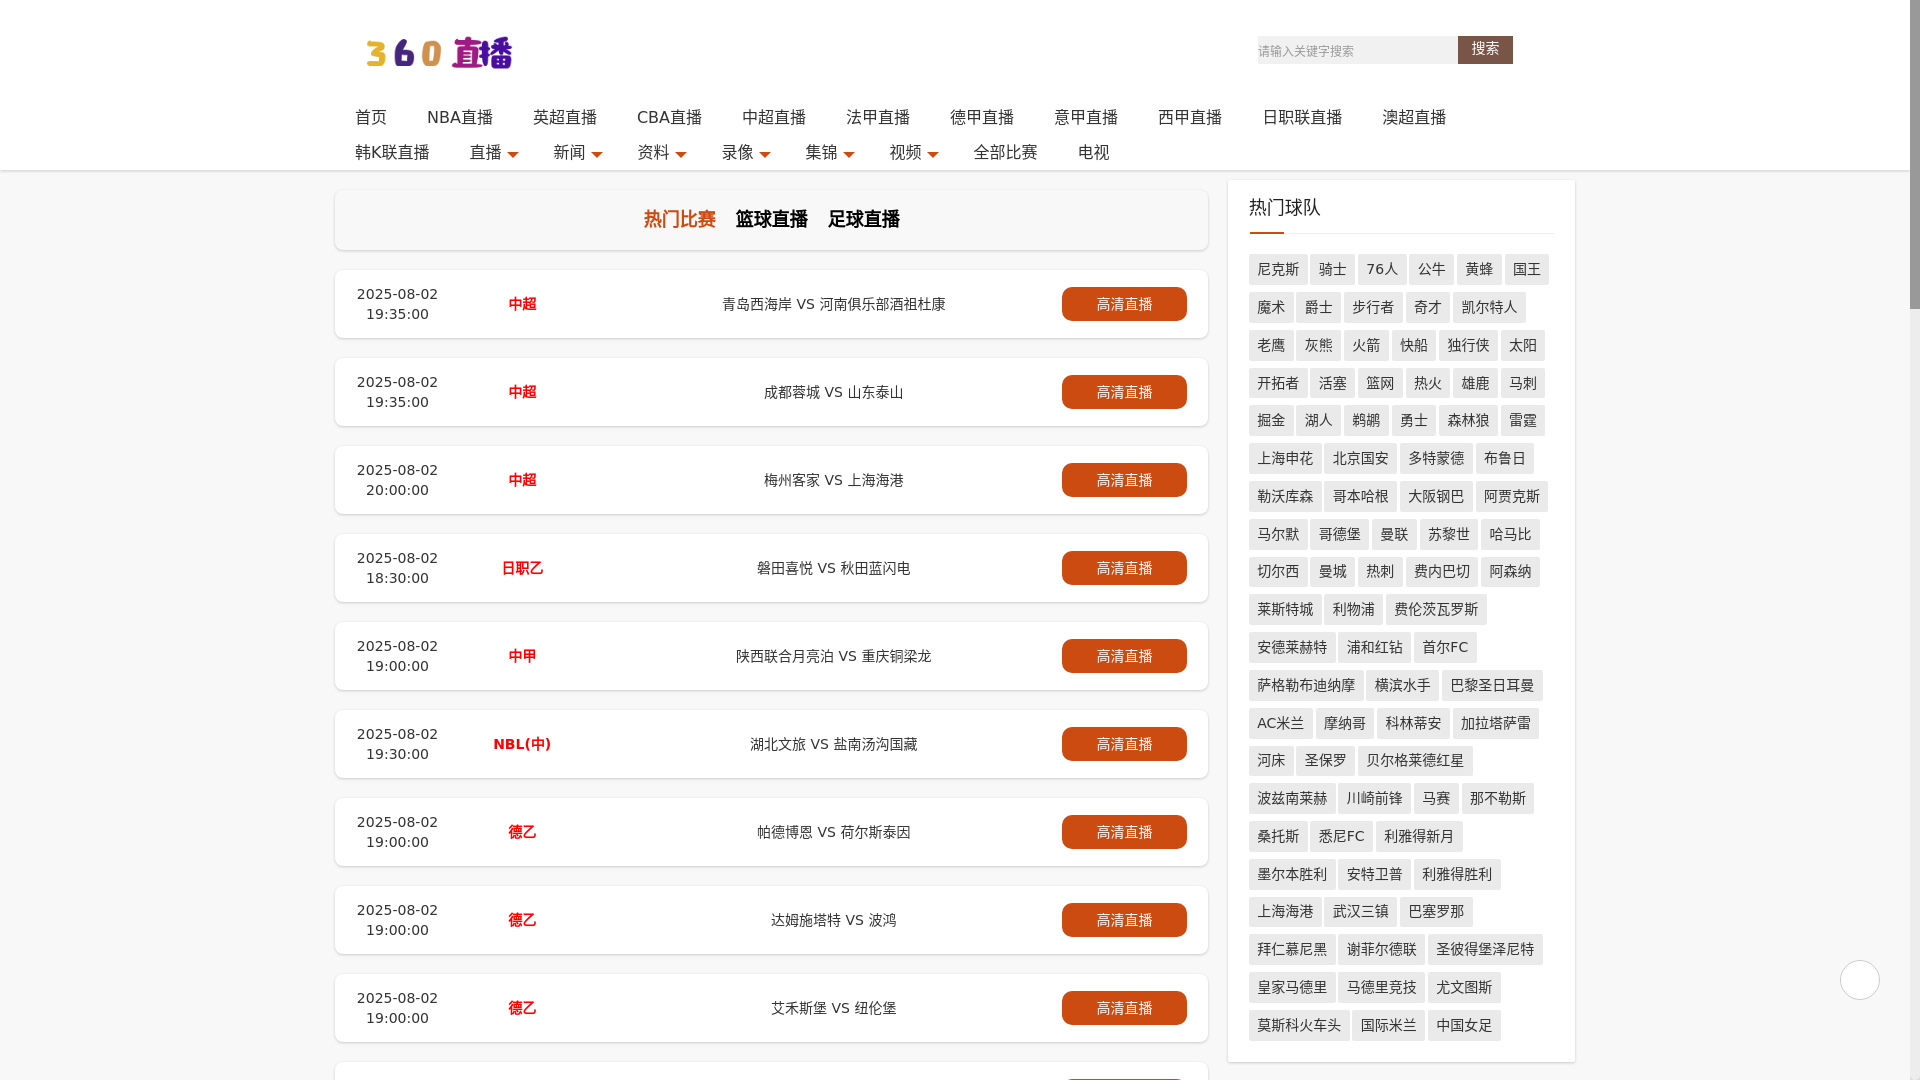Screen dimensions: 1920x1080
Task: Select 凯尔特人 team tag
Action: (x=1489, y=307)
